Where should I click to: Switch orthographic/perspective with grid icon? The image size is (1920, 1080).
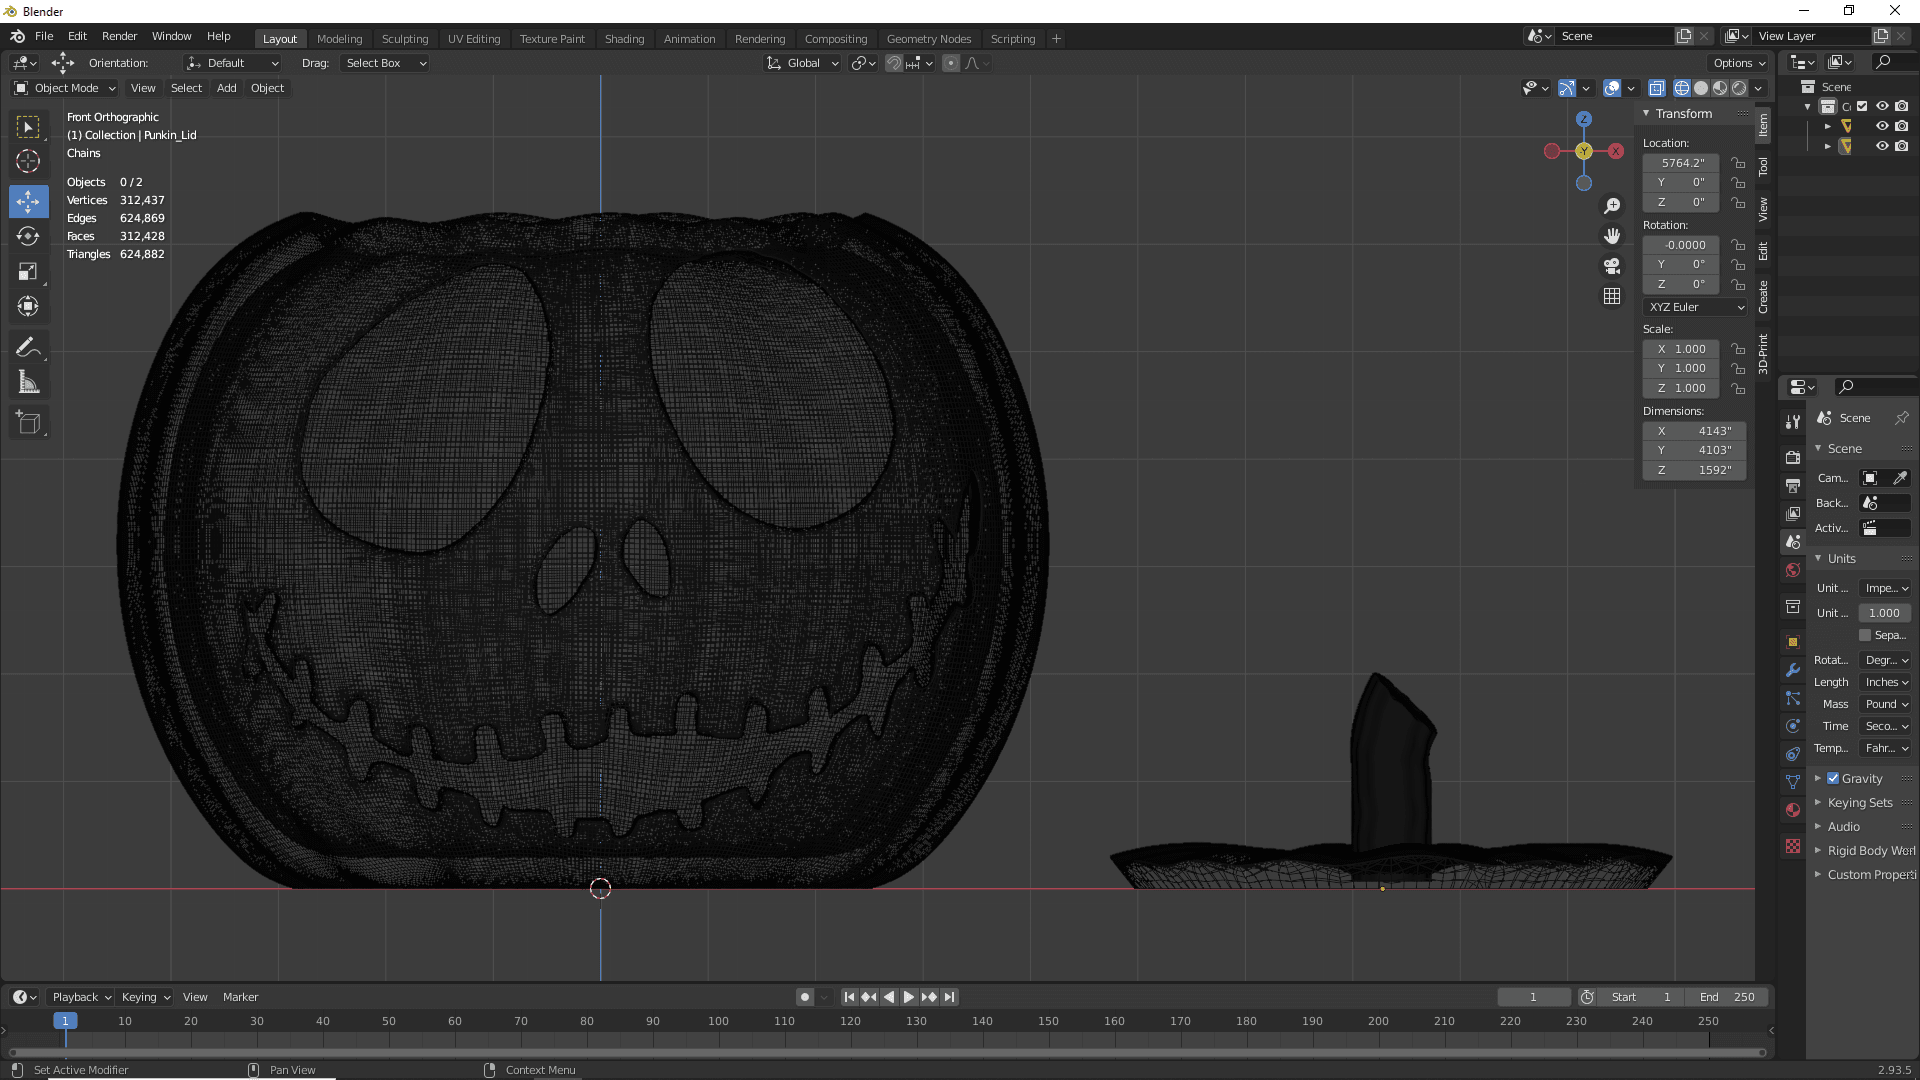coord(1612,296)
